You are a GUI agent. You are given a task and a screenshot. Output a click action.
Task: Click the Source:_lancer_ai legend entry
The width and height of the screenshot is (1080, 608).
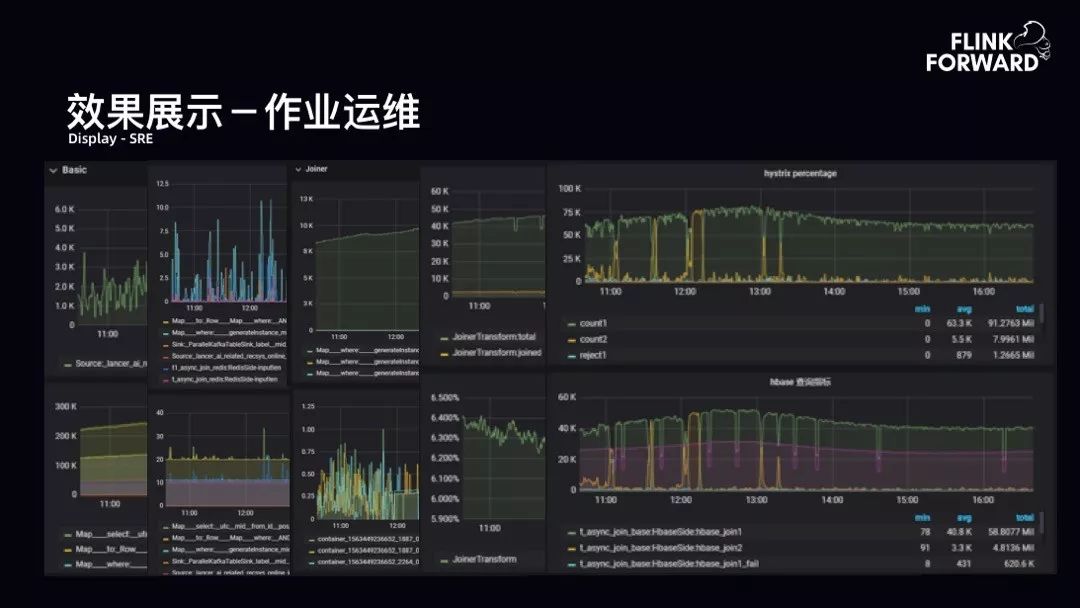tap(108, 363)
